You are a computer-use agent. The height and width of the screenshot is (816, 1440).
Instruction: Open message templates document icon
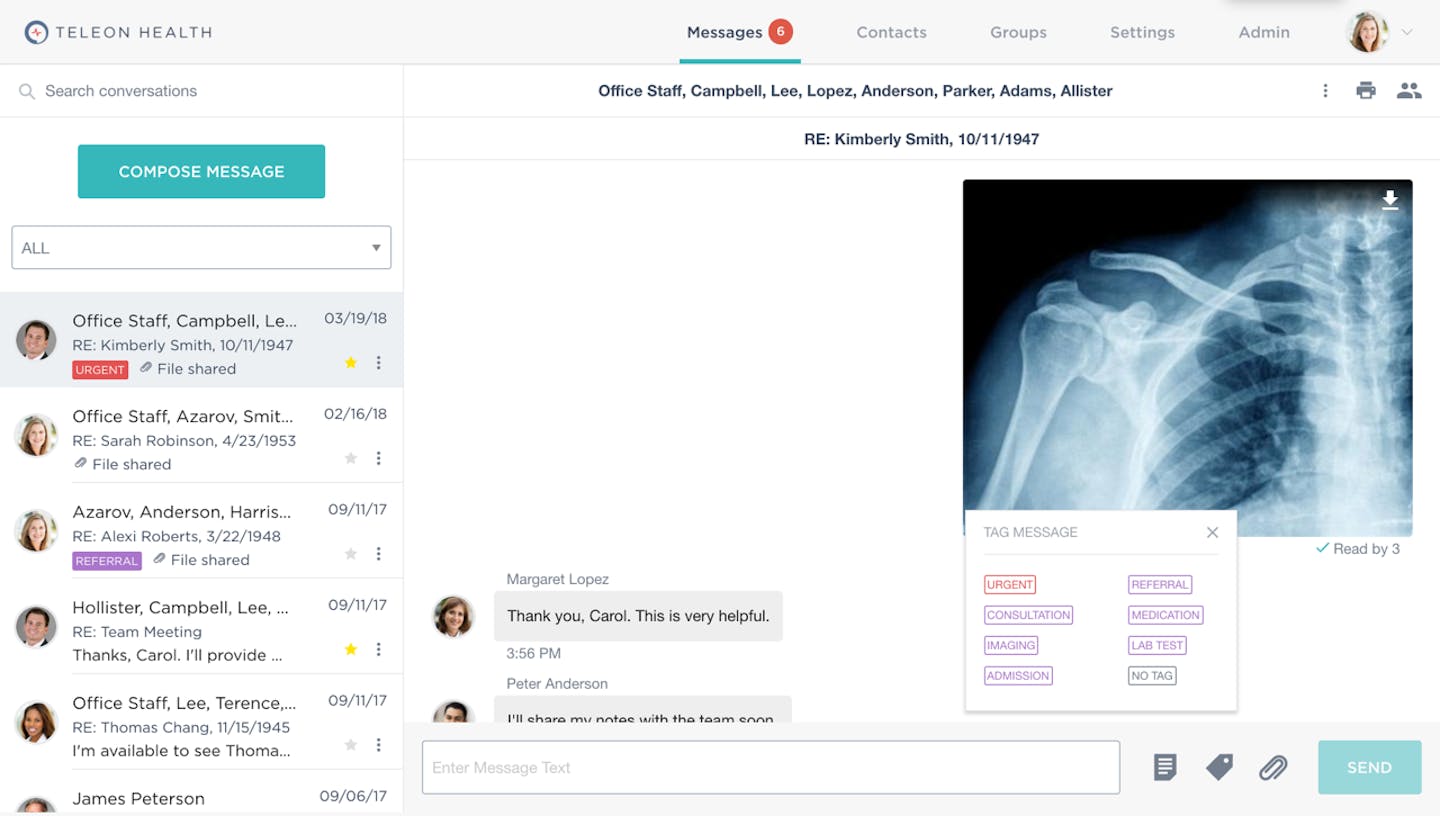click(1165, 767)
